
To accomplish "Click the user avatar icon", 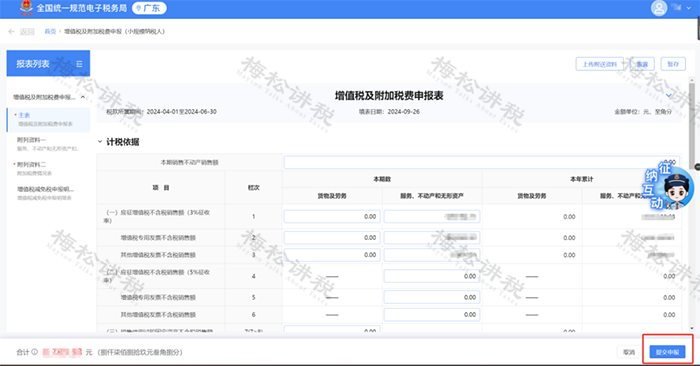I will [x=658, y=8].
